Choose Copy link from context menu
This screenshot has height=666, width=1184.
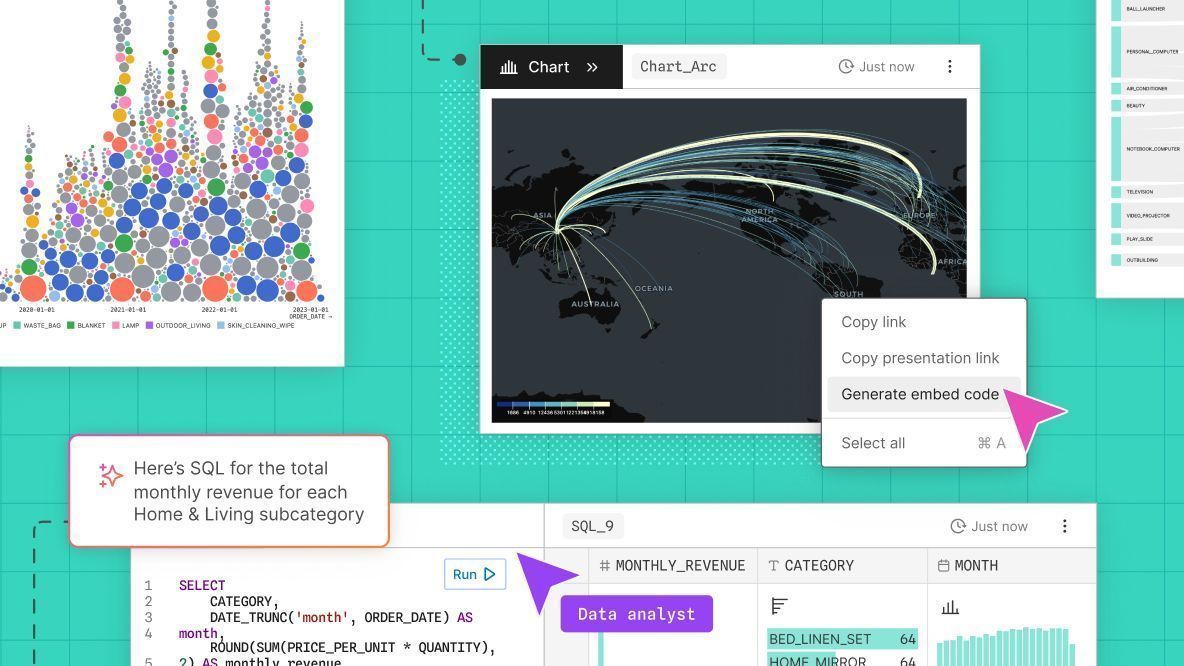tap(874, 322)
